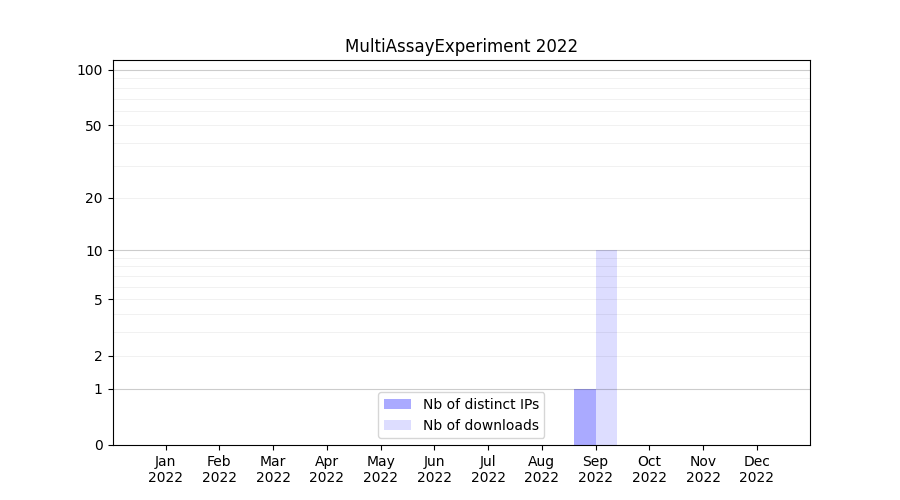Click the Dec 2022 axis label

point(756,469)
